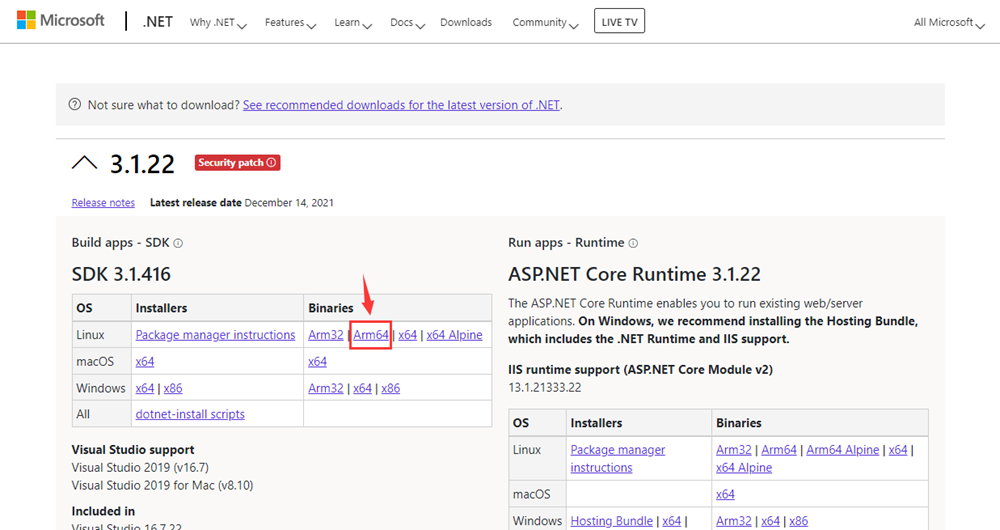The width and height of the screenshot is (1000, 530).
Task: Expand the Docs menu
Action: click(407, 22)
